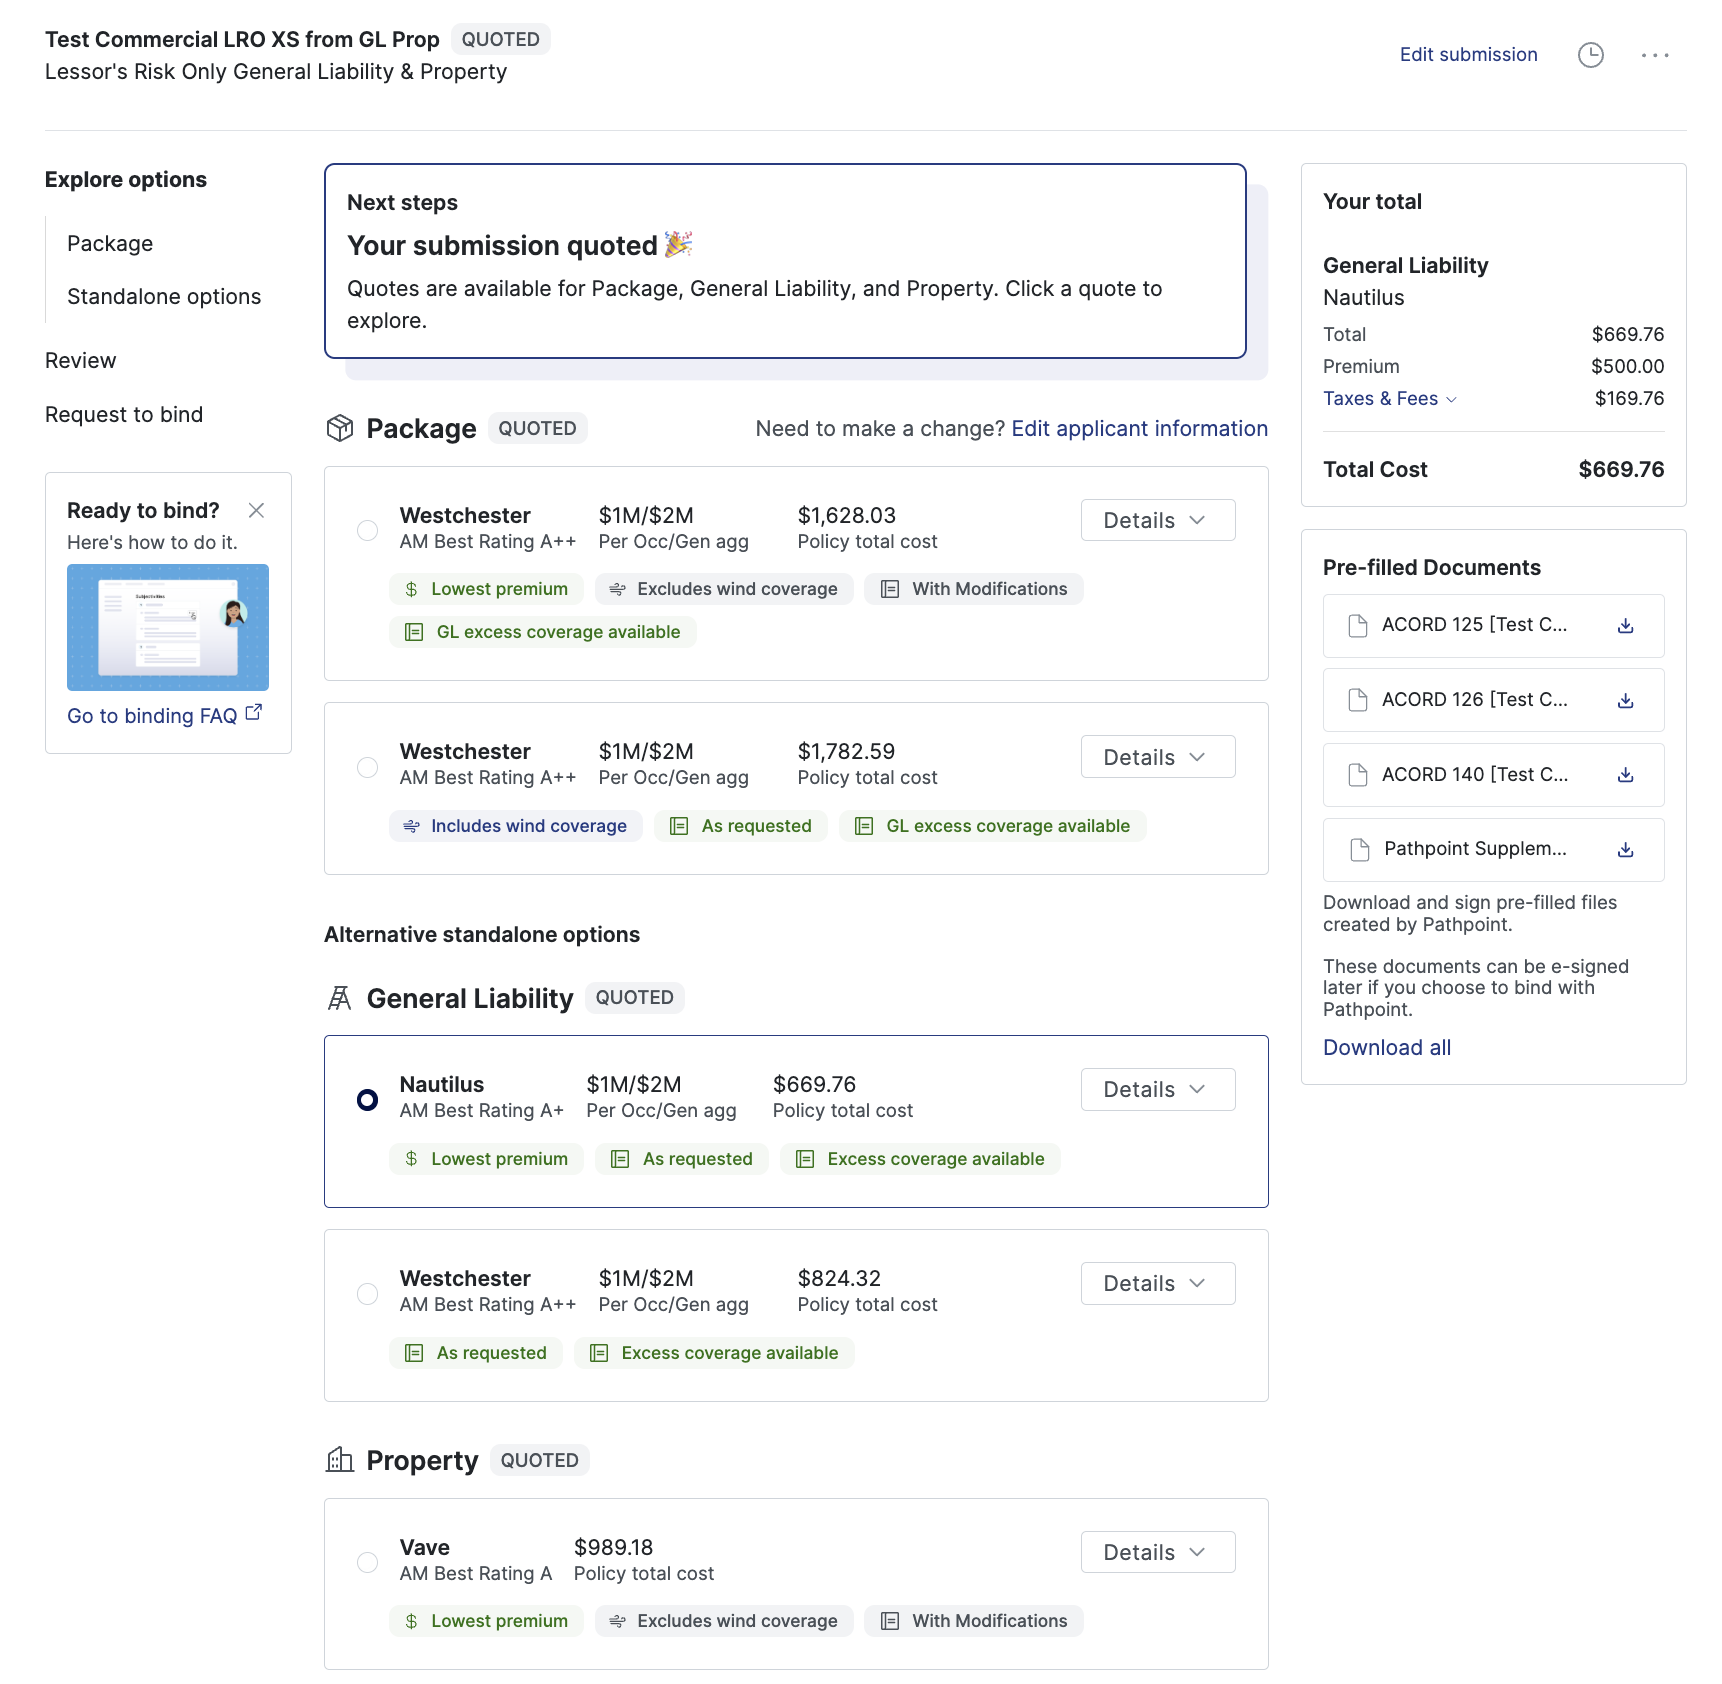Click the Package box icon

340,428
